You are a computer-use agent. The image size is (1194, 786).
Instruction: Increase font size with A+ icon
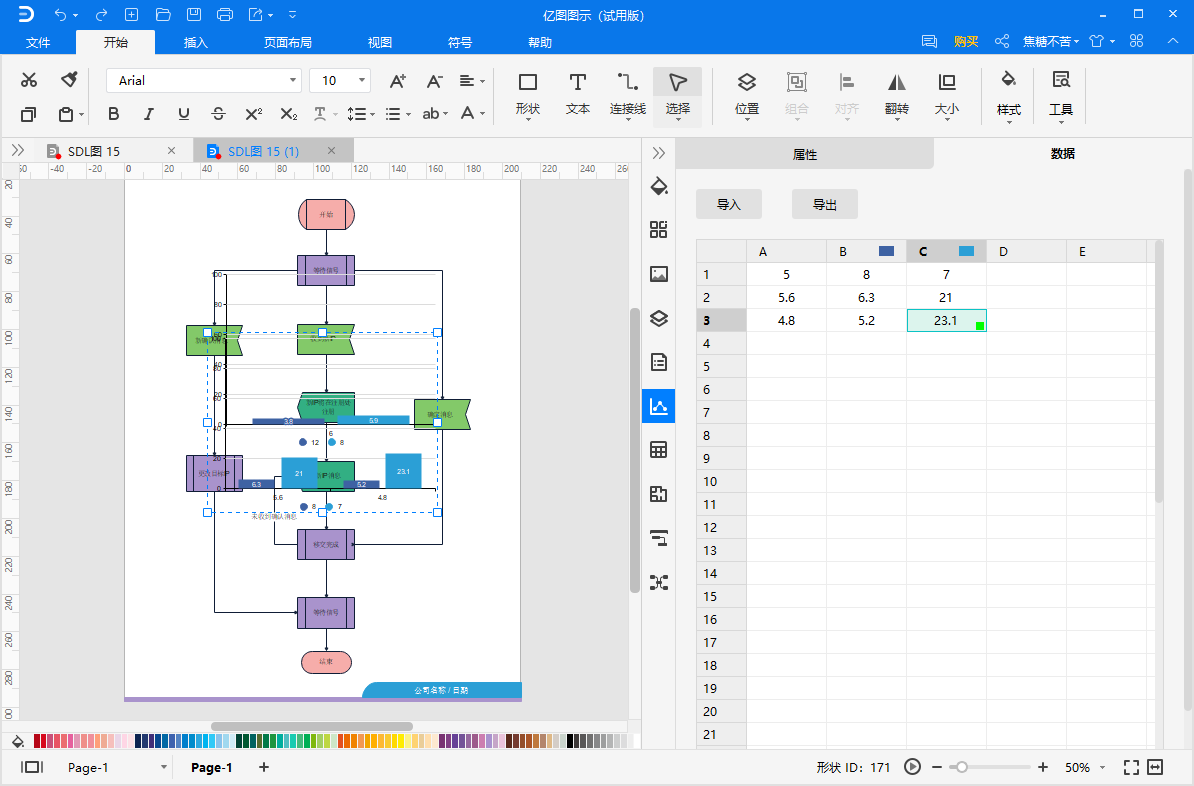click(x=397, y=81)
